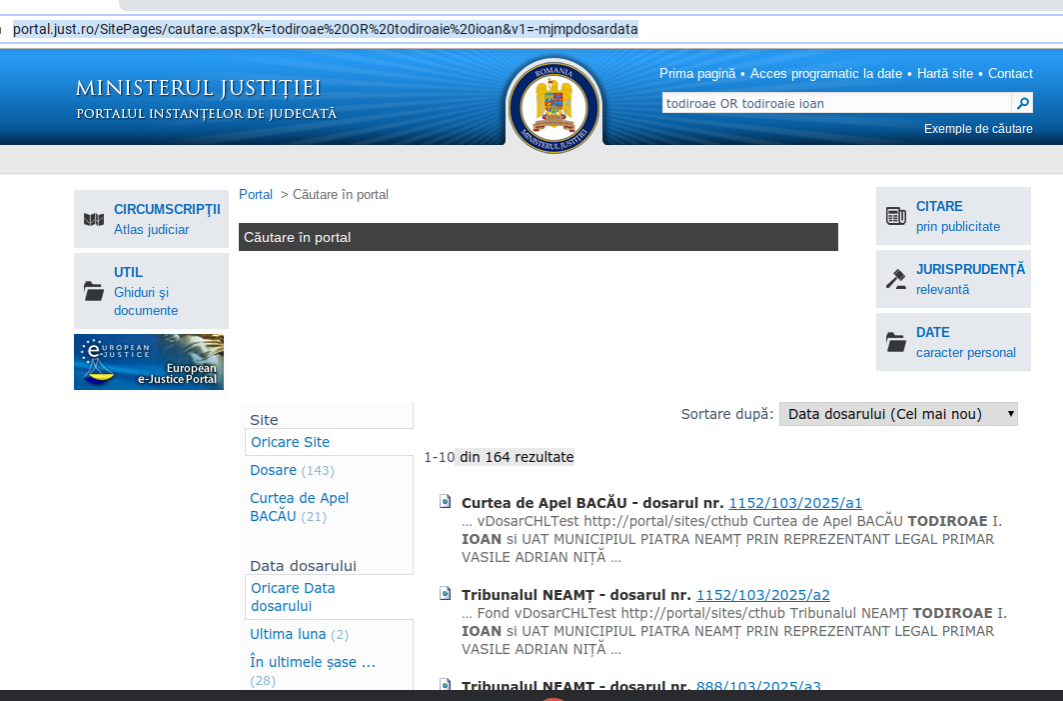This screenshot has height=701, width=1063.
Task: Click the search magnifier icon
Action: [1022, 103]
